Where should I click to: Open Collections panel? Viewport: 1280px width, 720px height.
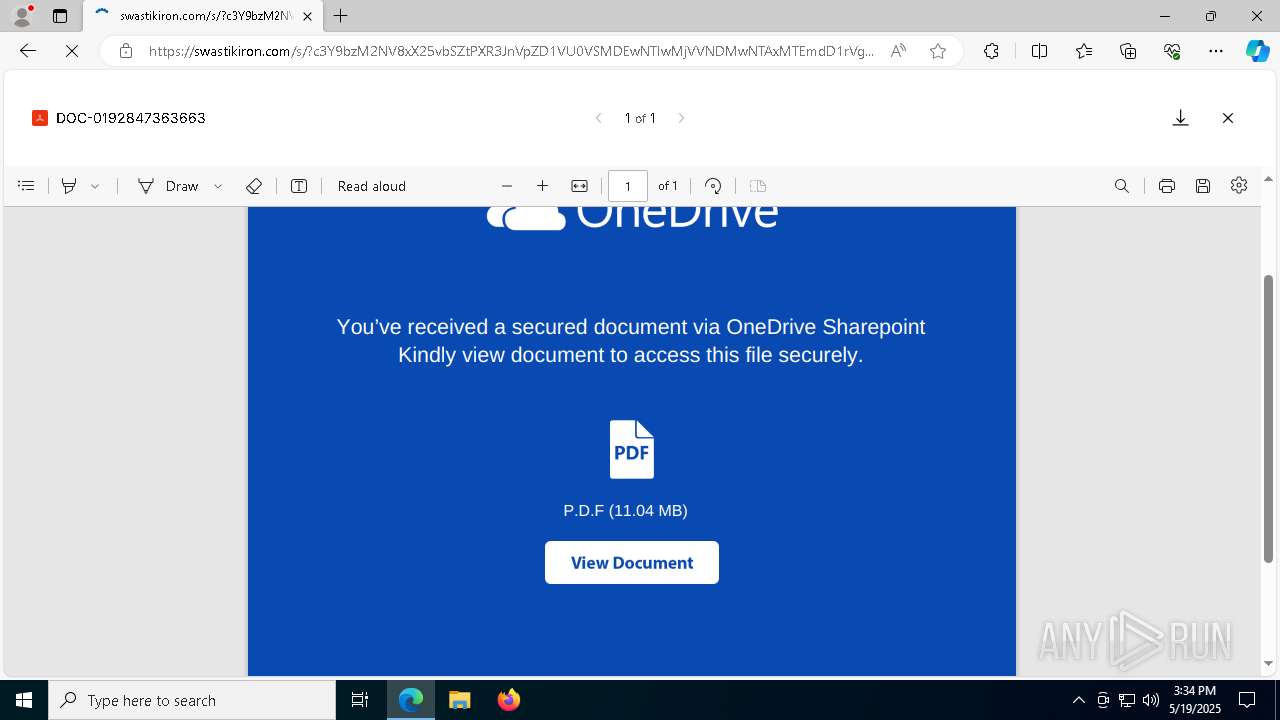pos(1128,51)
